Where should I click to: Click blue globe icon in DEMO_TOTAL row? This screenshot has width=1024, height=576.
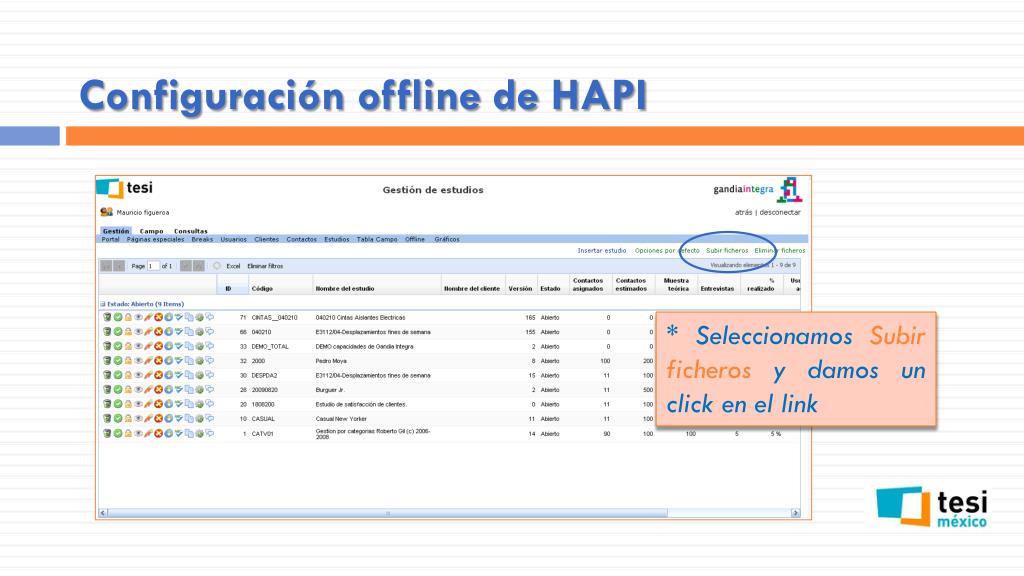(168, 346)
